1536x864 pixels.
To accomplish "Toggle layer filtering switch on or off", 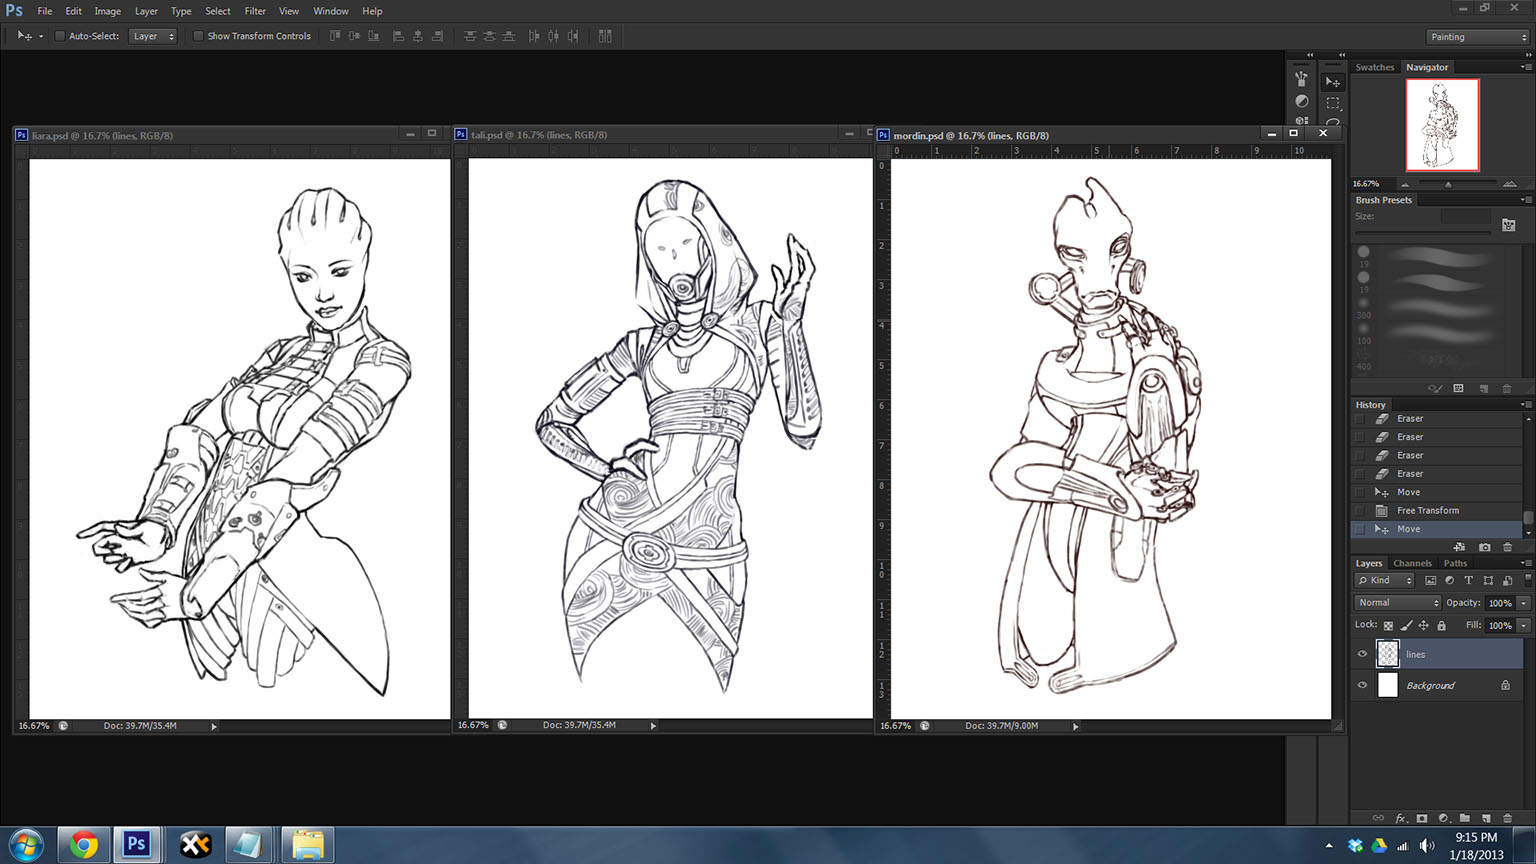I will 1527,580.
